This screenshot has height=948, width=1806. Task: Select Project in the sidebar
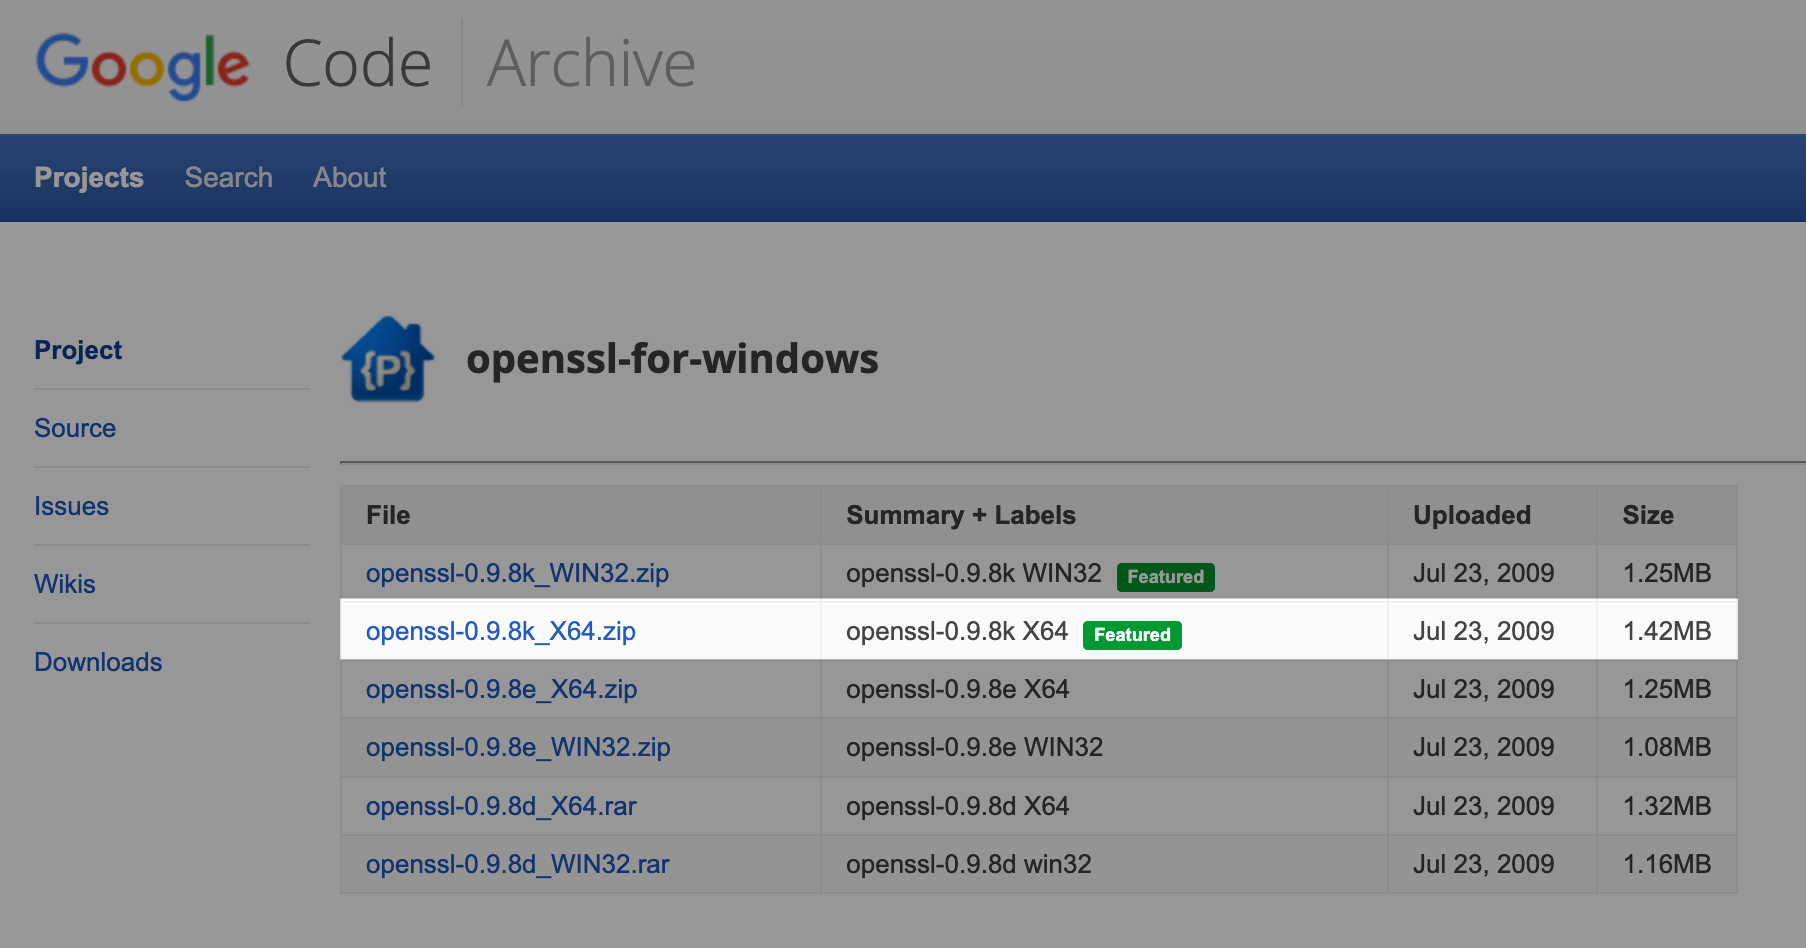[x=78, y=350]
